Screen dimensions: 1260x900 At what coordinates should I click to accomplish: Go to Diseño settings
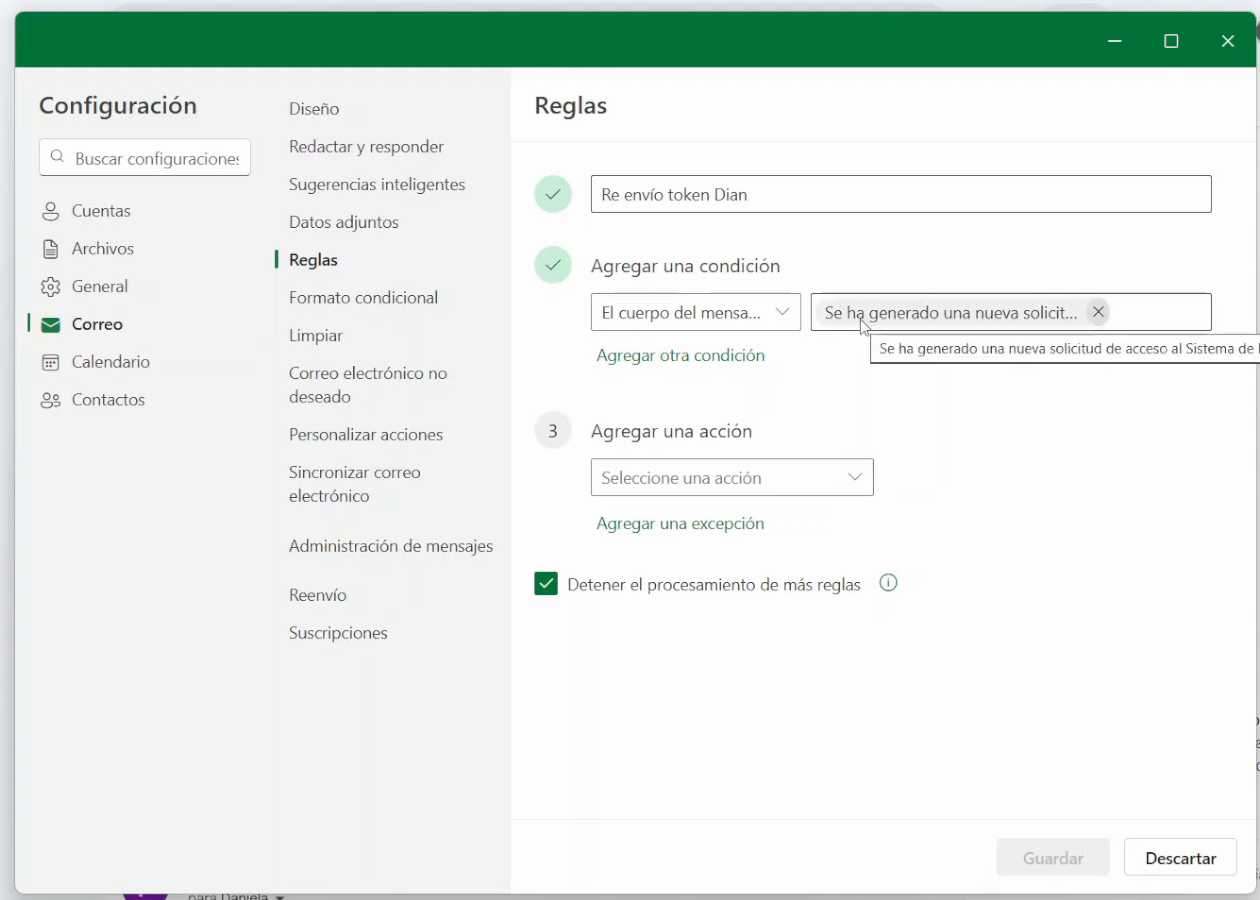(314, 109)
